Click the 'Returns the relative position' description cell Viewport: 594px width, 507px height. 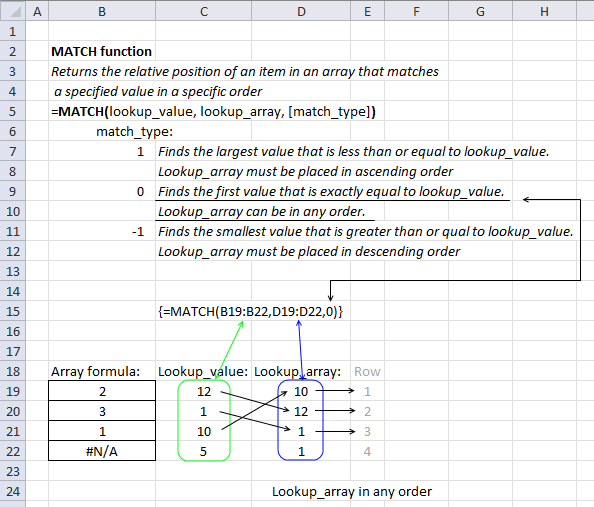point(245,71)
